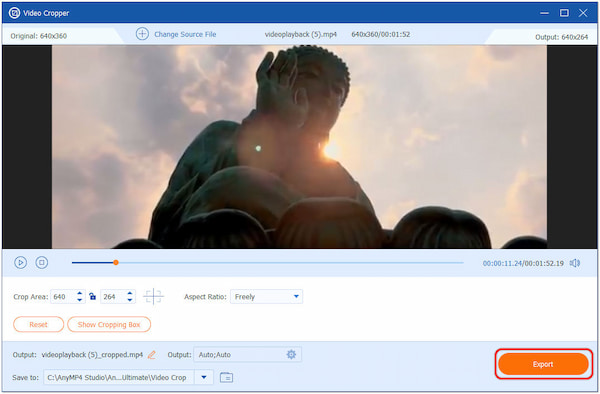The image size is (600, 394).
Task: Maximize the Video Cropper window
Action: pos(564,13)
